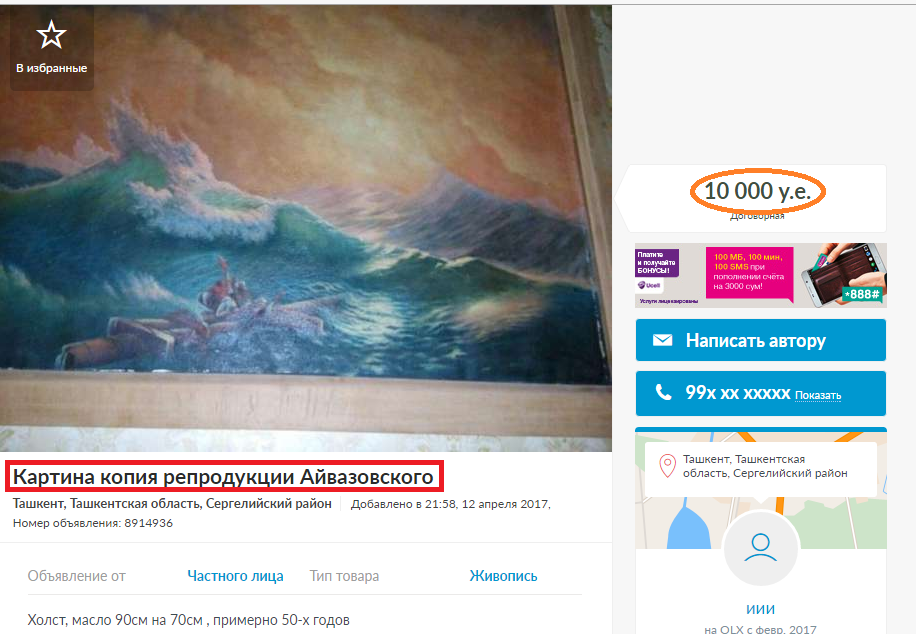Open seller profile named иии
The height and width of the screenshot is (634, 916).
tap(760, 609)
